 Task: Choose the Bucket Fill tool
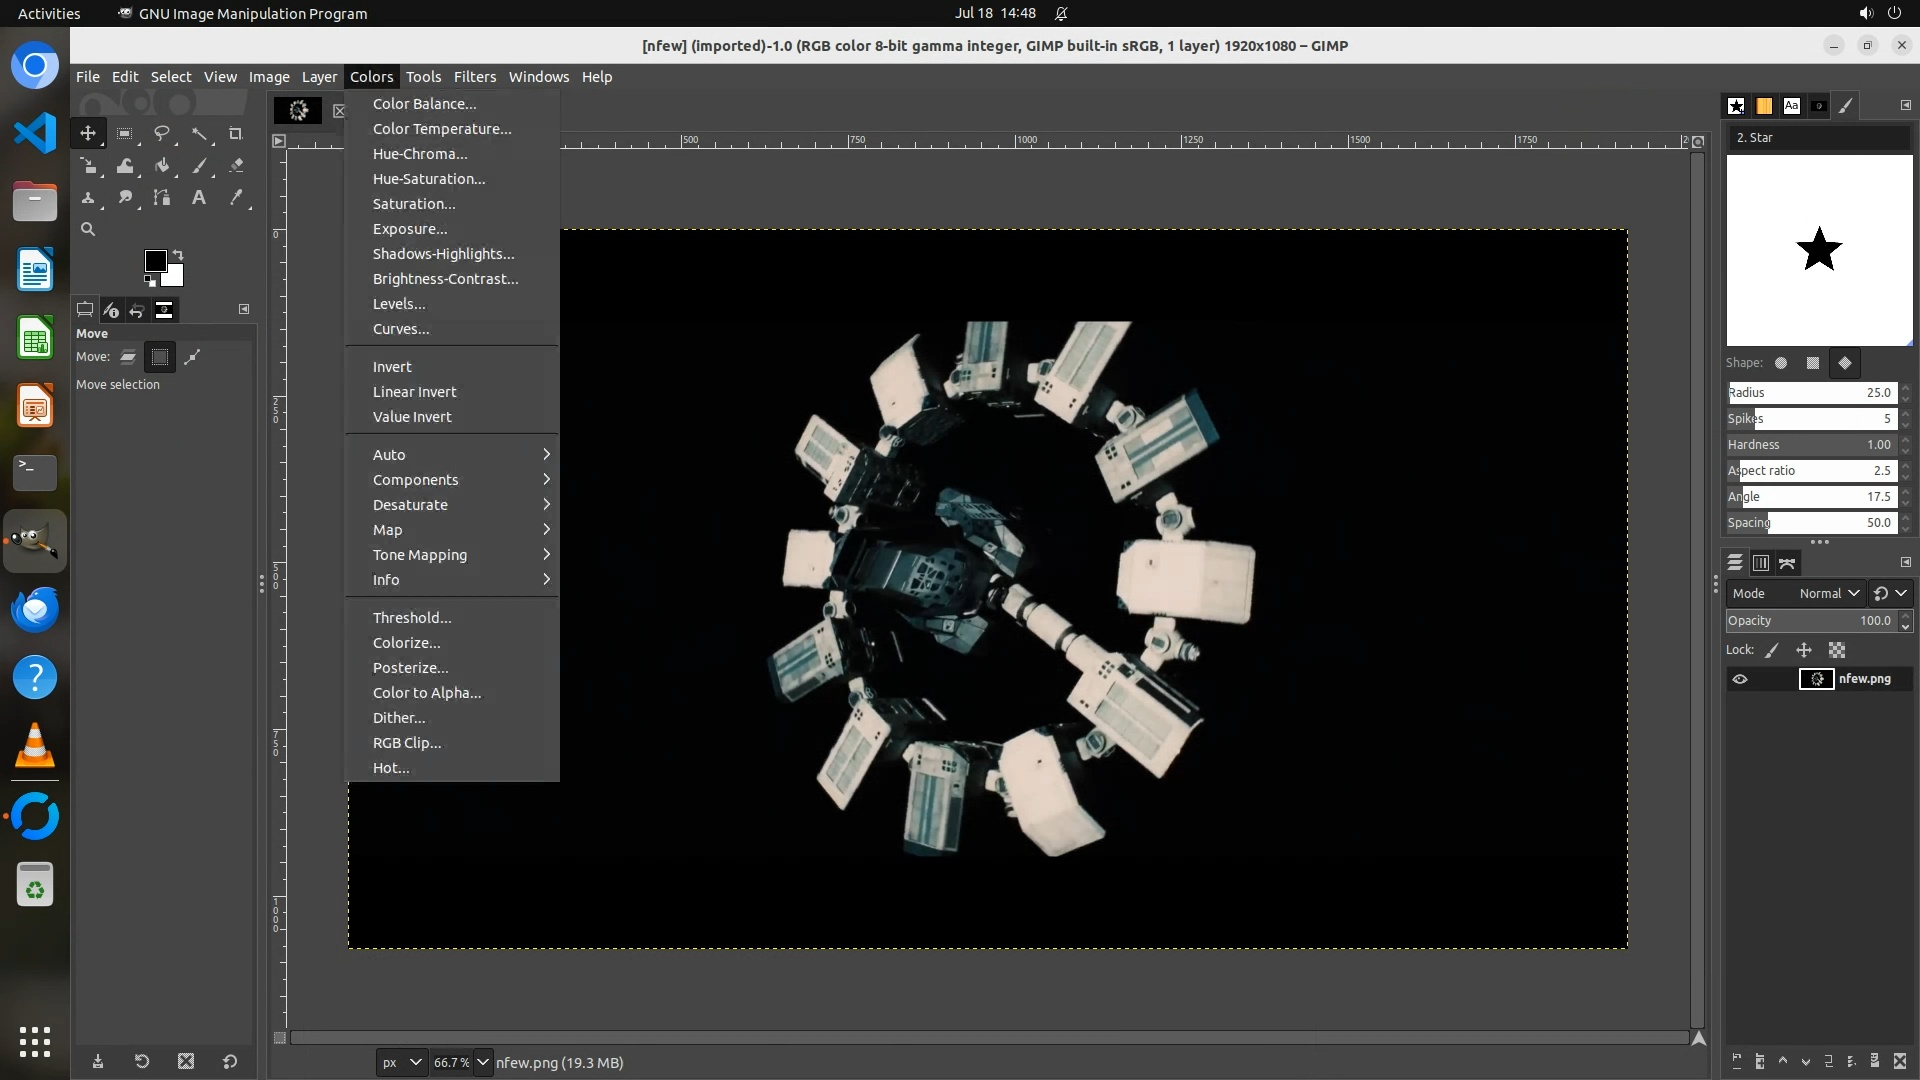(162, 166)
